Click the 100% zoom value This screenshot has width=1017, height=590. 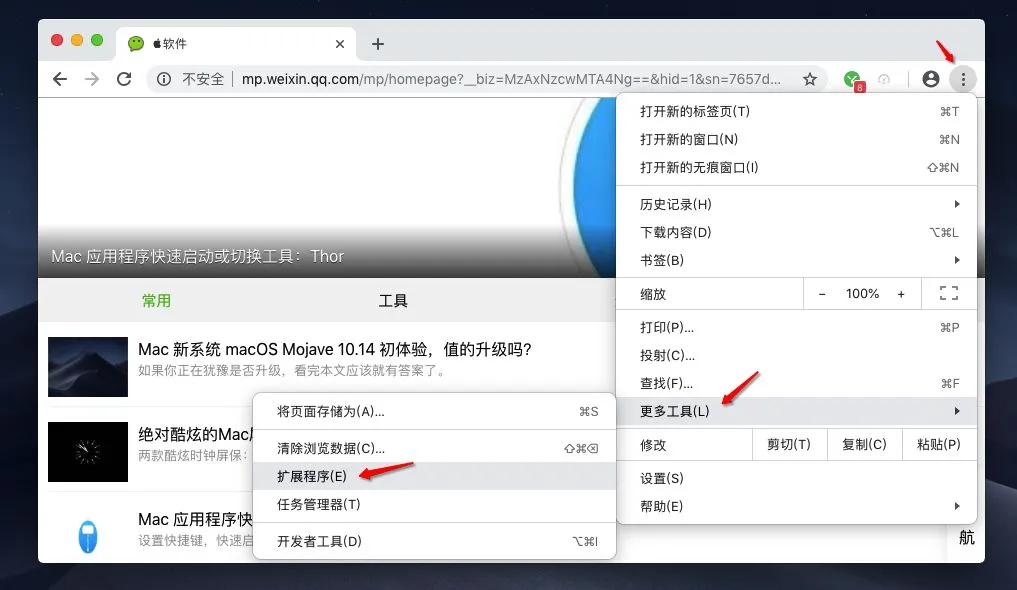tap(862, 294)
